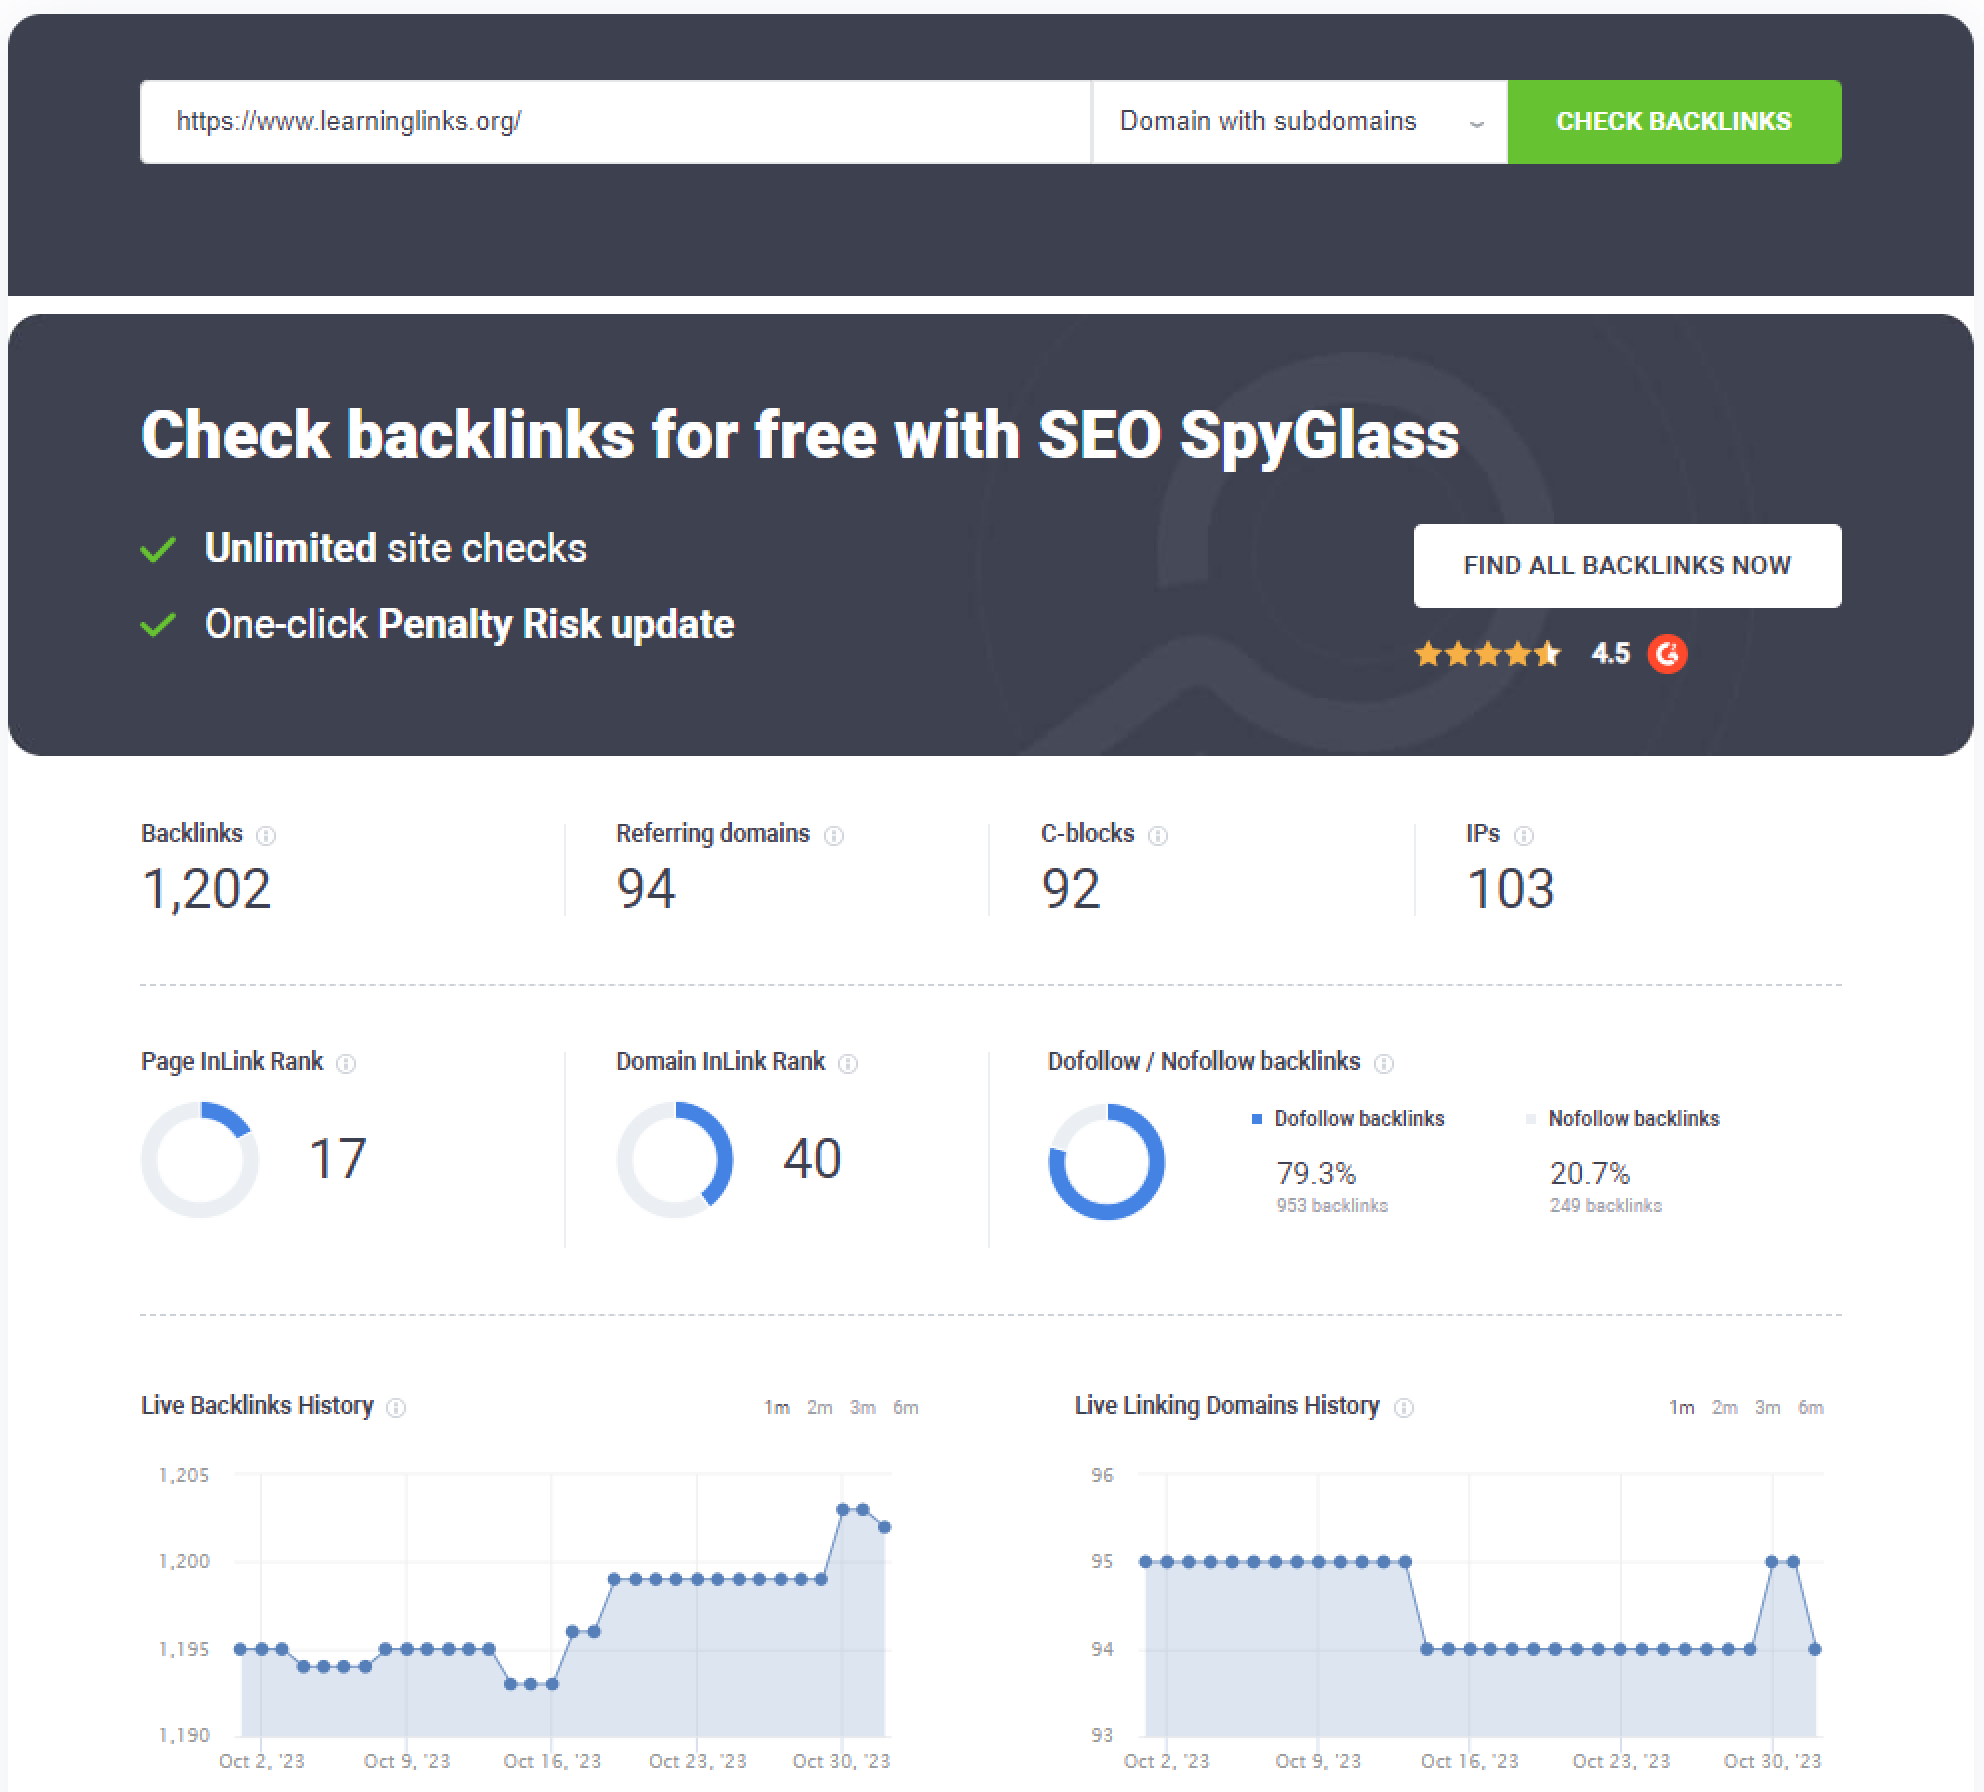Switch Linking Domains History to 3m
Viewport: 1984px width, 1792px height.
[x=1768, y=1407]
